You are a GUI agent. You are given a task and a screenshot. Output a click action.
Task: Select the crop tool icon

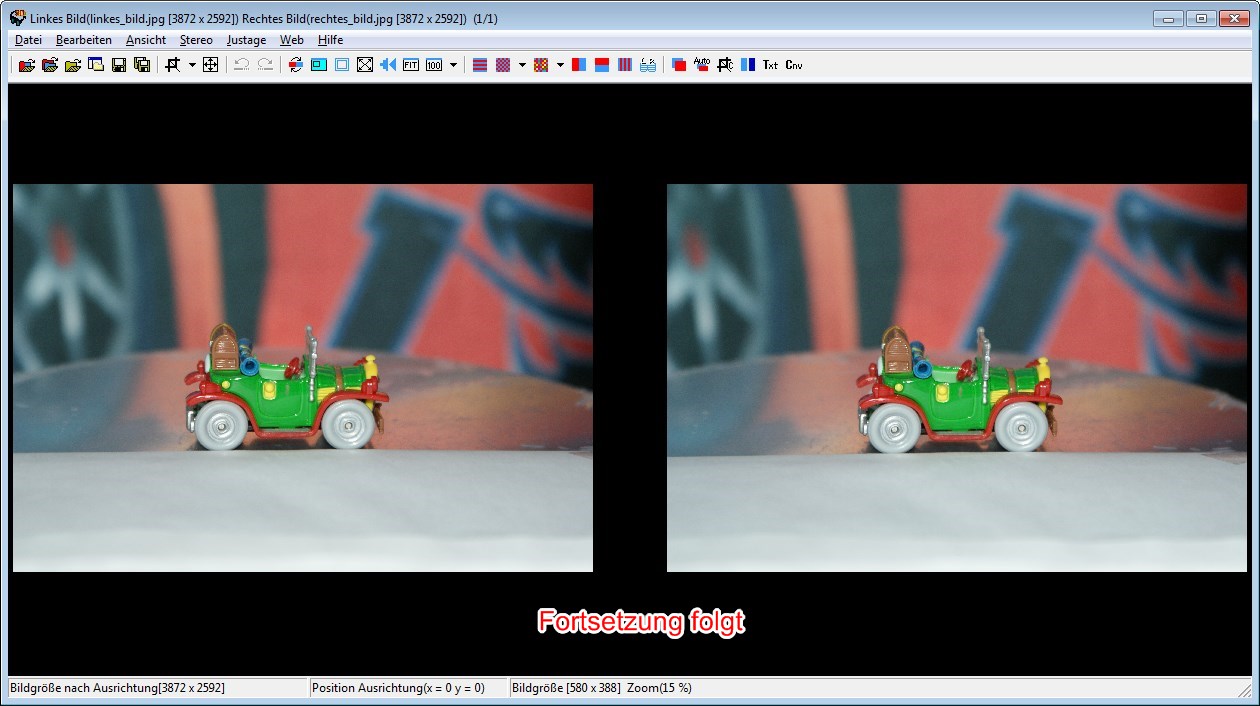click(172, 65)
